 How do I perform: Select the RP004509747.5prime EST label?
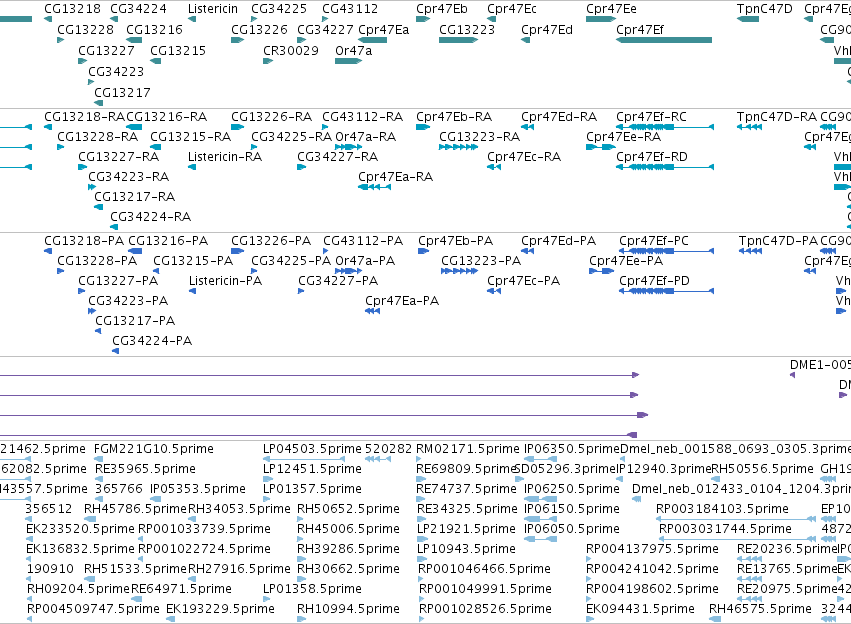(x=93, y=610)
